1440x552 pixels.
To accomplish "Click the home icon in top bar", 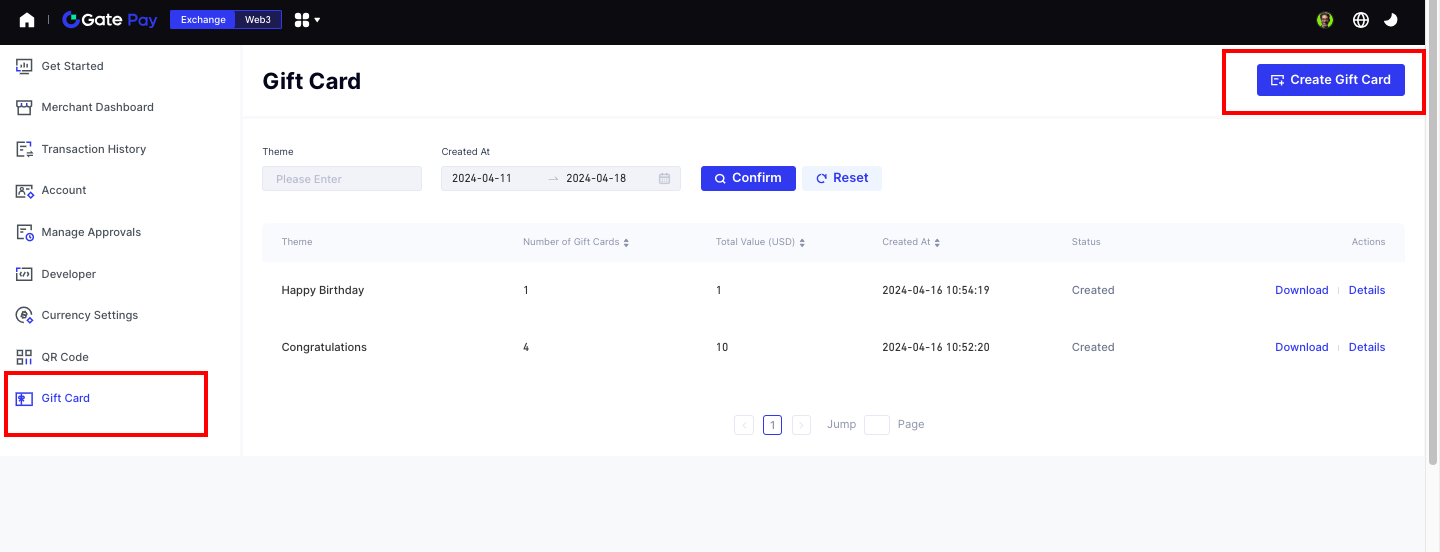I will point(27,20).
